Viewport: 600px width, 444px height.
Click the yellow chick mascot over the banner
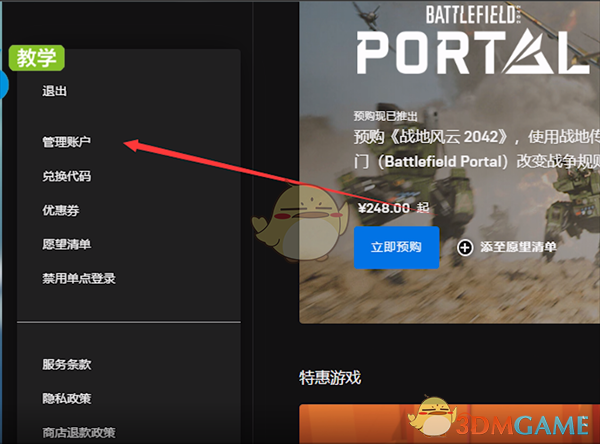click(x=301, y=223)
